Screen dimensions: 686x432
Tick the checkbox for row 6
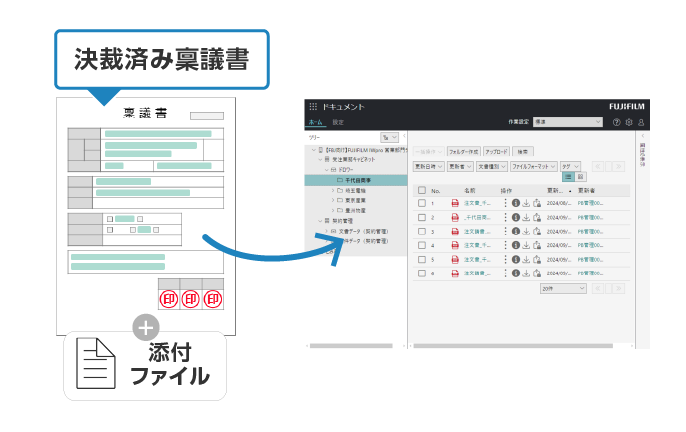422,273
